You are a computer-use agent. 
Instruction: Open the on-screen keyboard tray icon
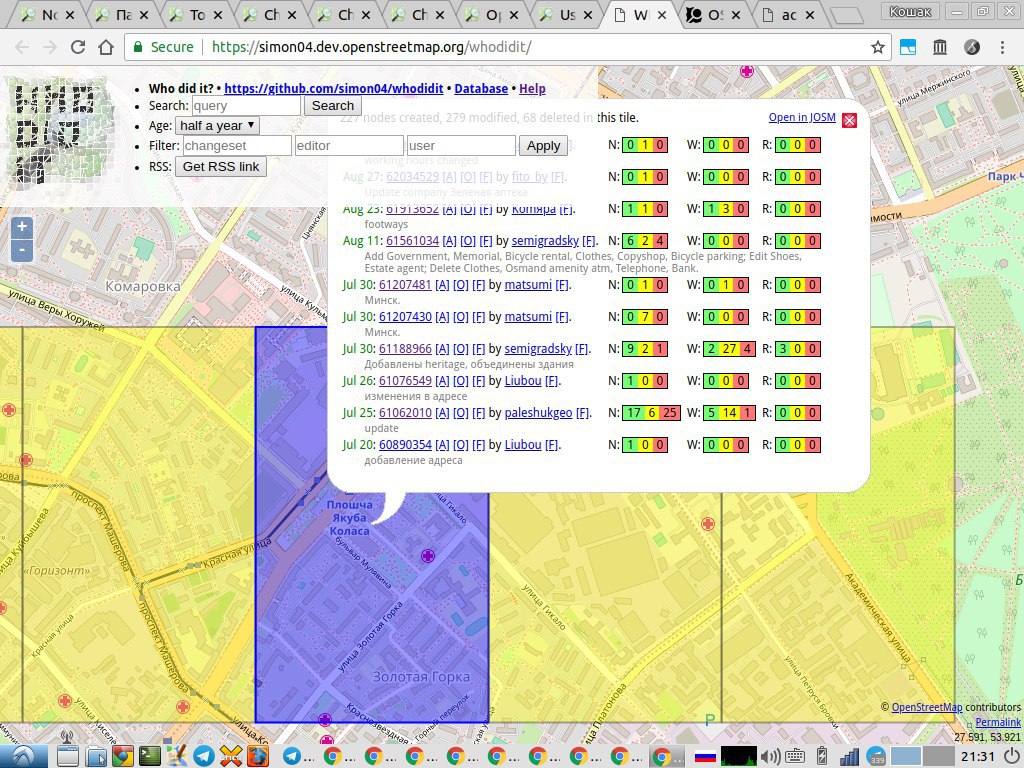click(795, 757)
